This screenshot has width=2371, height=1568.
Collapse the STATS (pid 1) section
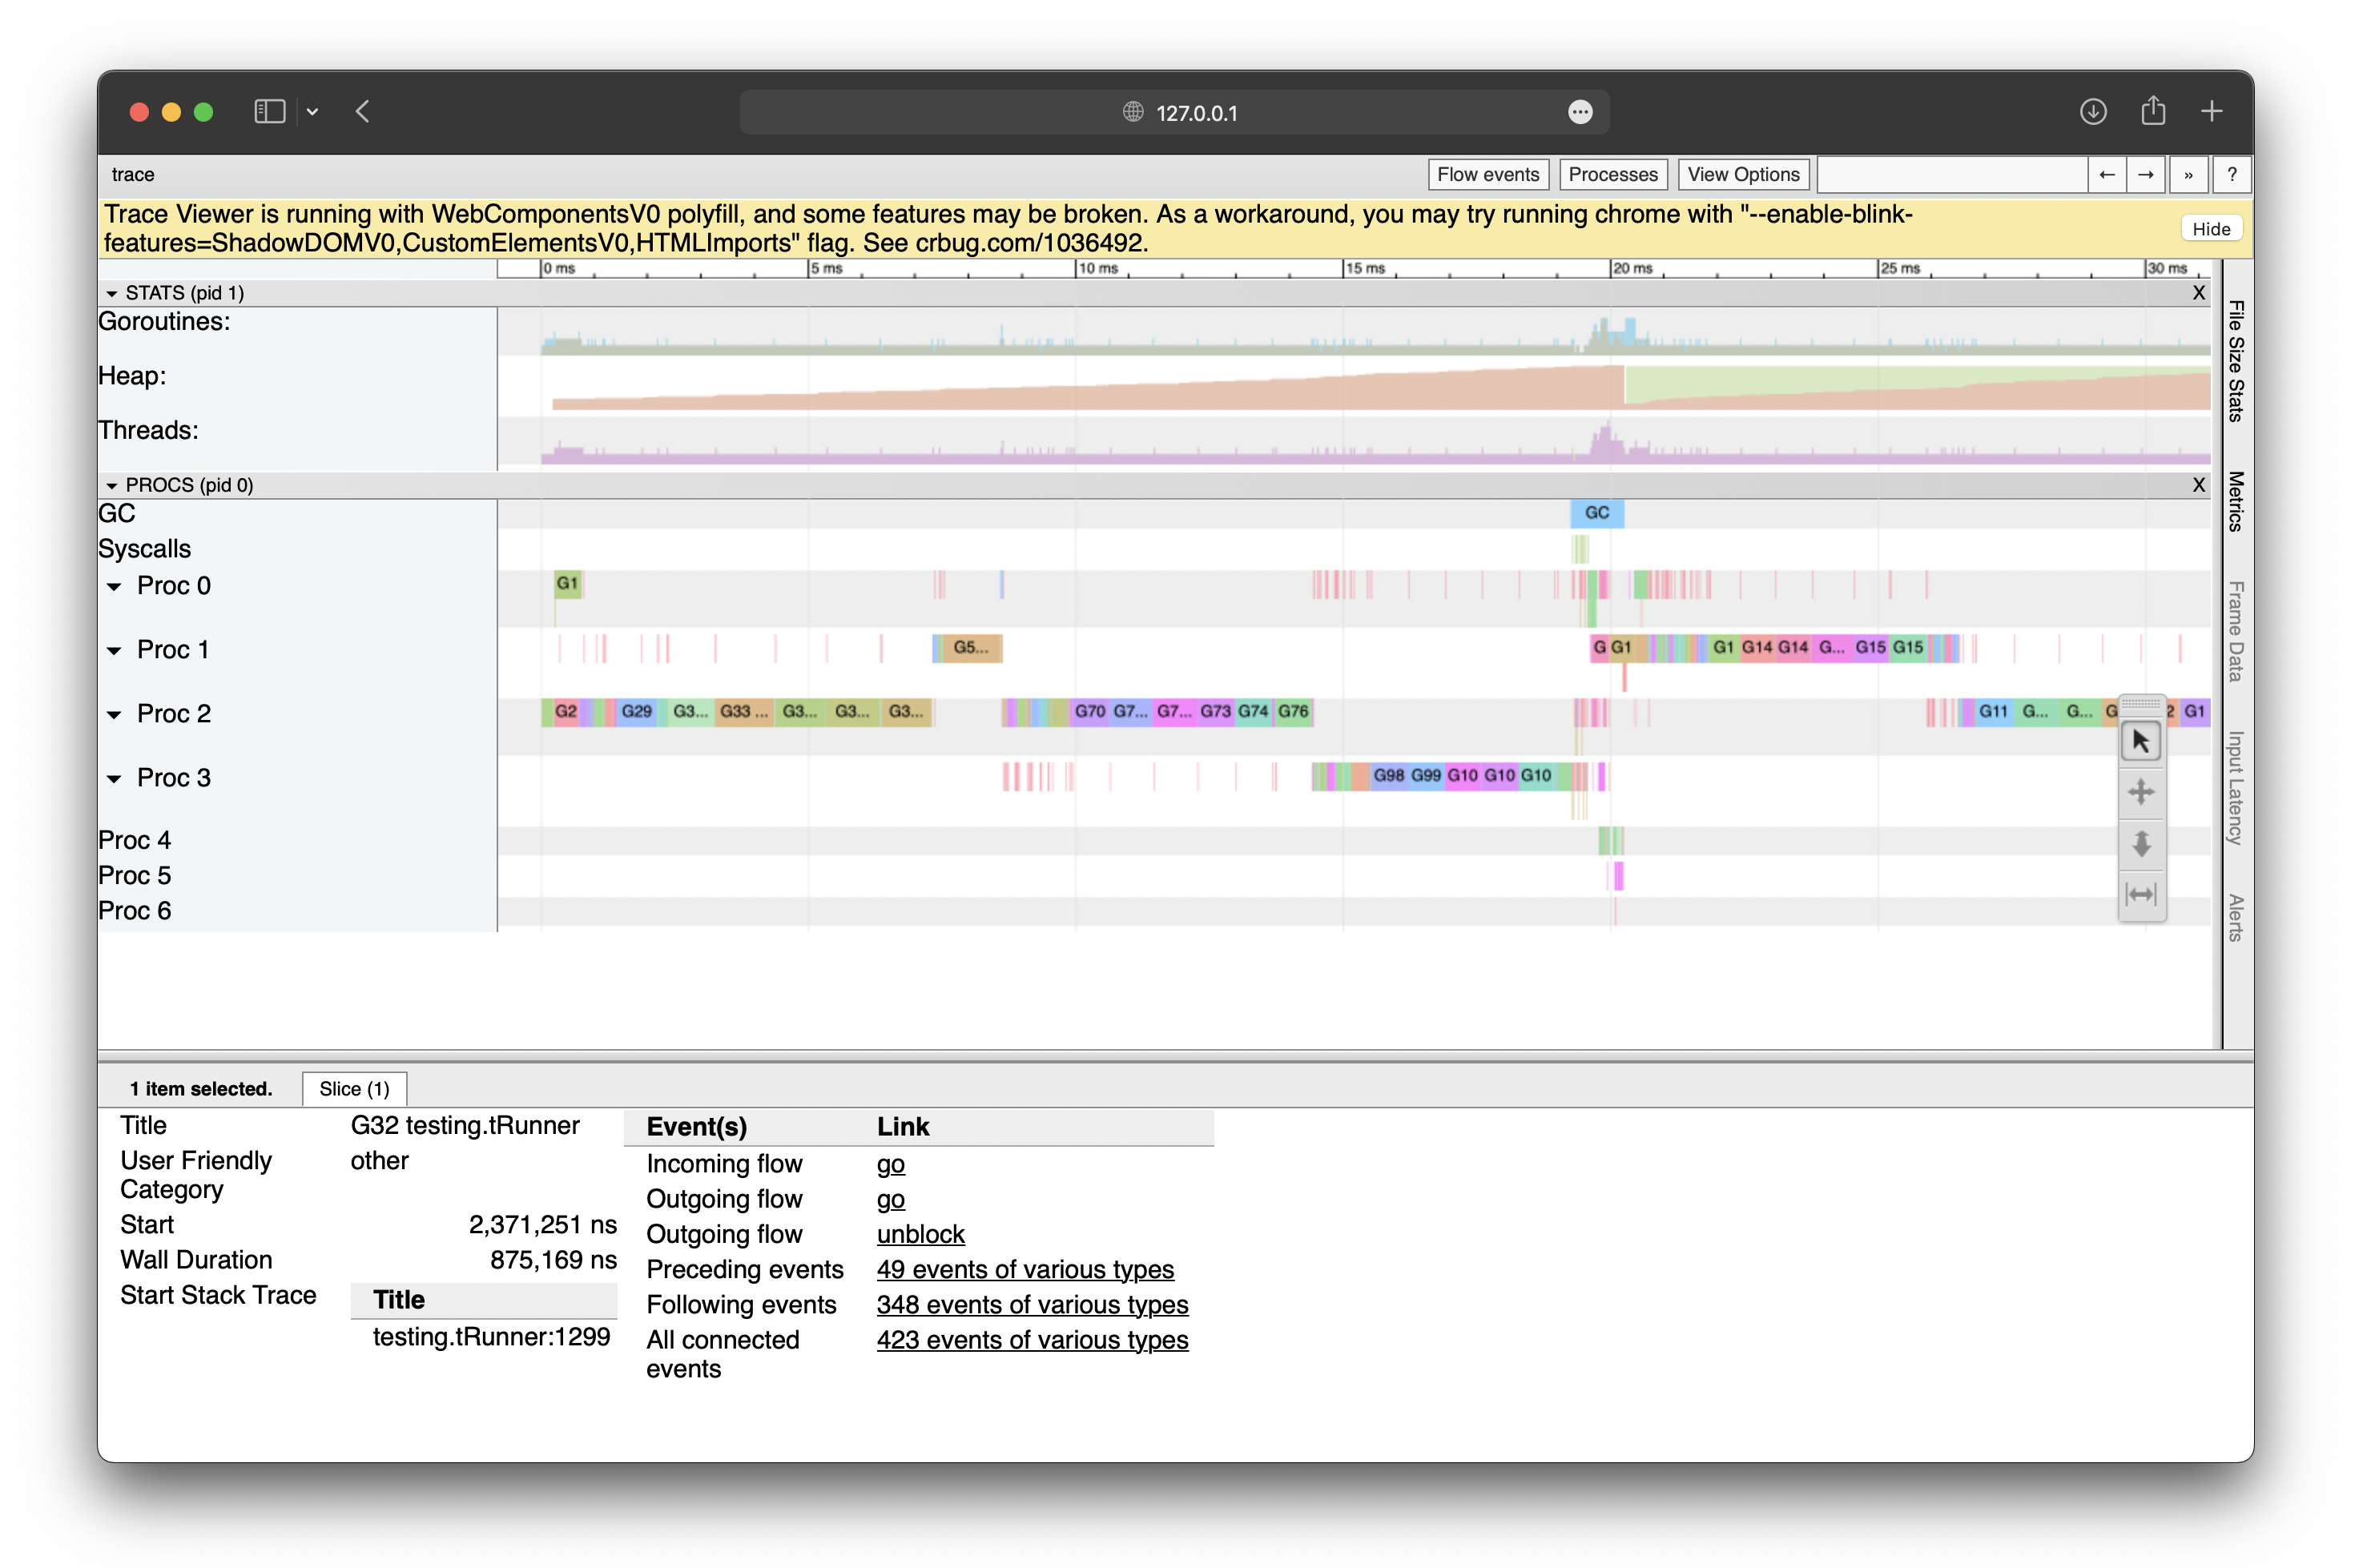coord(111,294)
